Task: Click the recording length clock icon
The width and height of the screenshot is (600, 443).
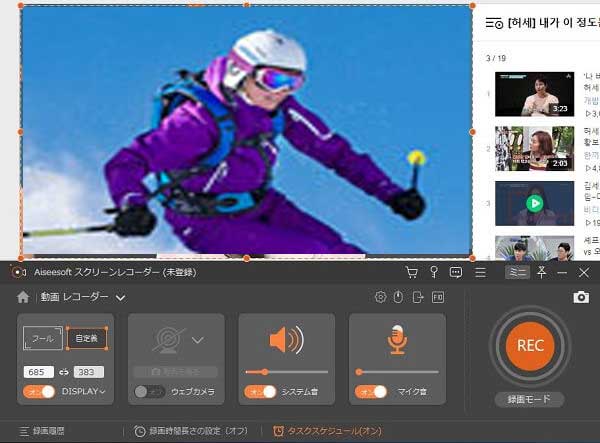Action: 140,432
